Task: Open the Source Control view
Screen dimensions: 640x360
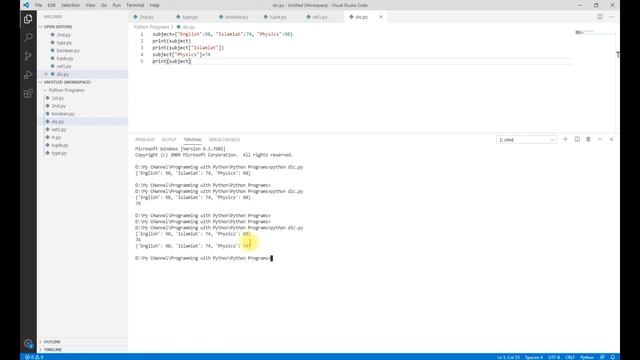Action: tap(28, 56)
